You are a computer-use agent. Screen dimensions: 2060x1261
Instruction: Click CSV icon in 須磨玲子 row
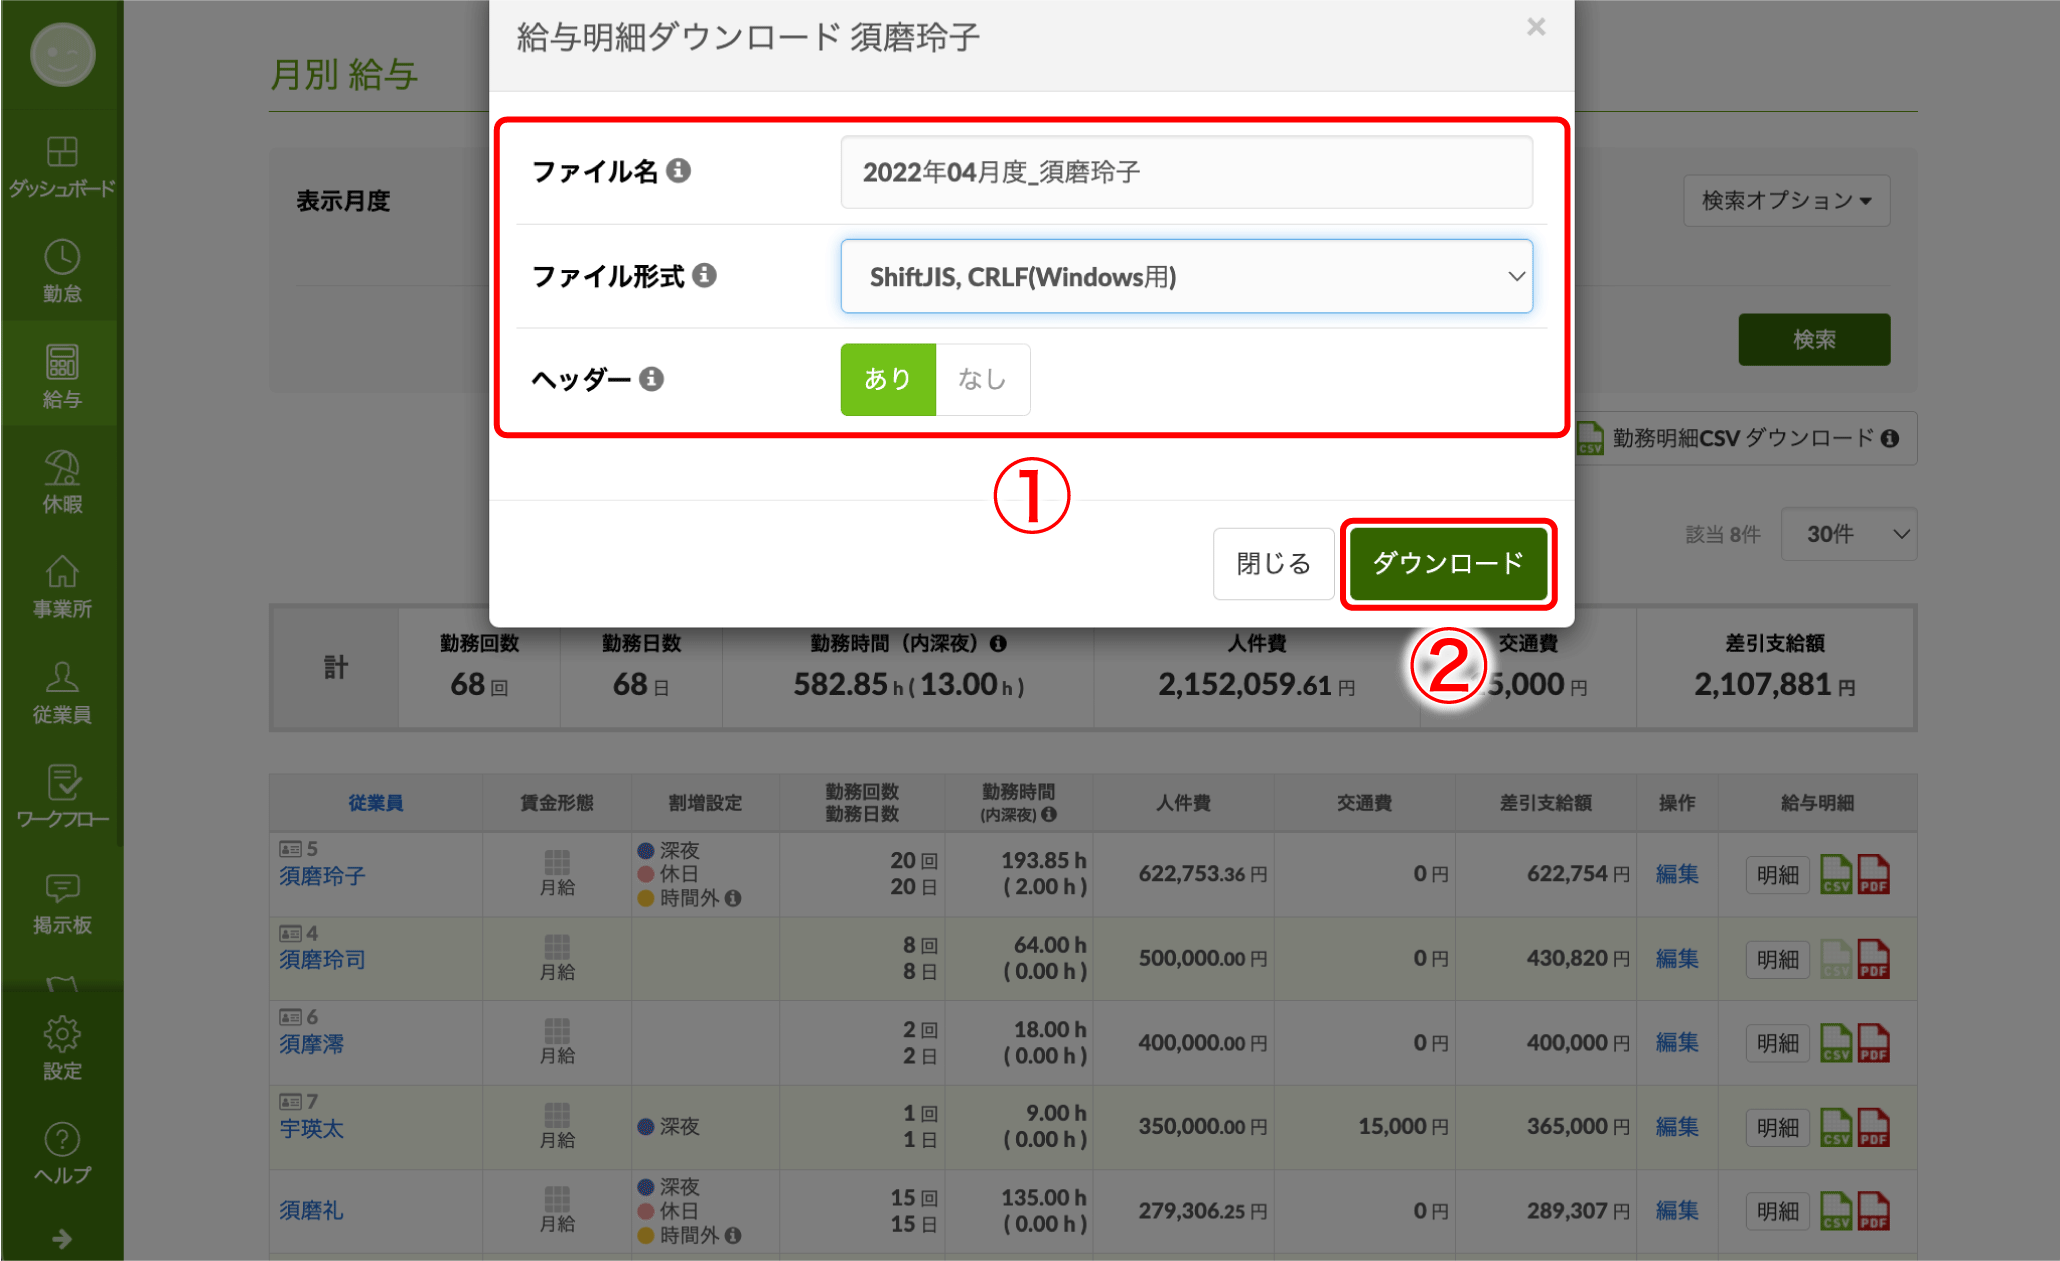[1835, 874]
